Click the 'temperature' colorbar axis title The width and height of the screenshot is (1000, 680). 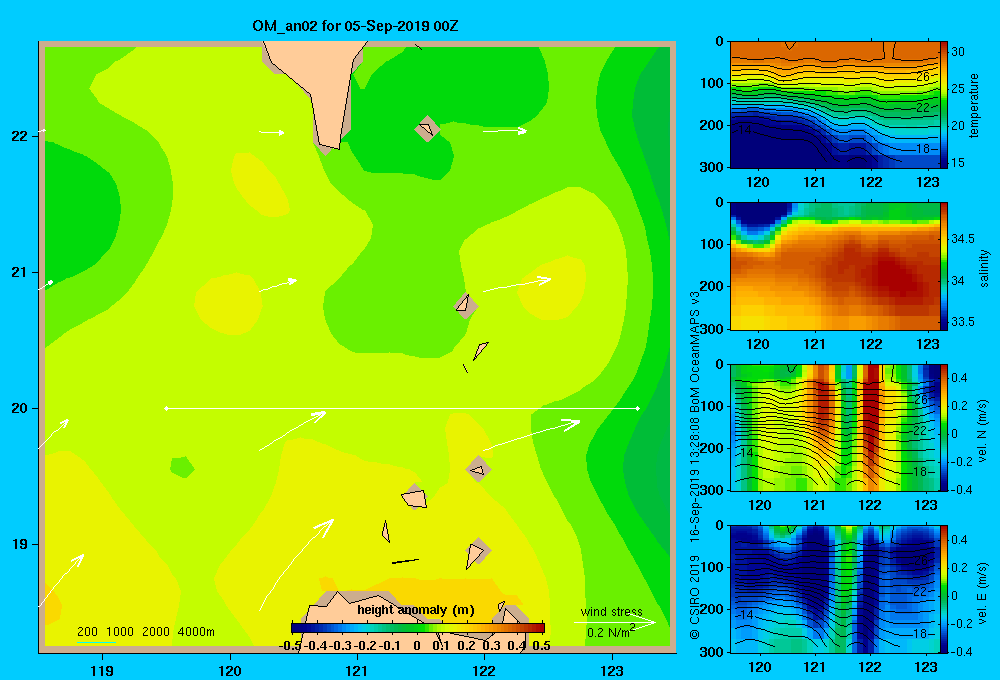[x=974, y=105]
